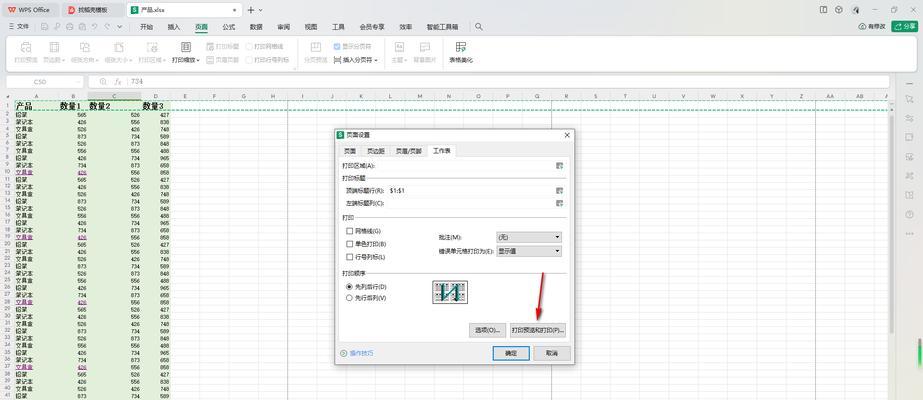This screenshot has height=400, width=923.
Task: Click the fx insert function icon
Action: click(x=118, y=82)
